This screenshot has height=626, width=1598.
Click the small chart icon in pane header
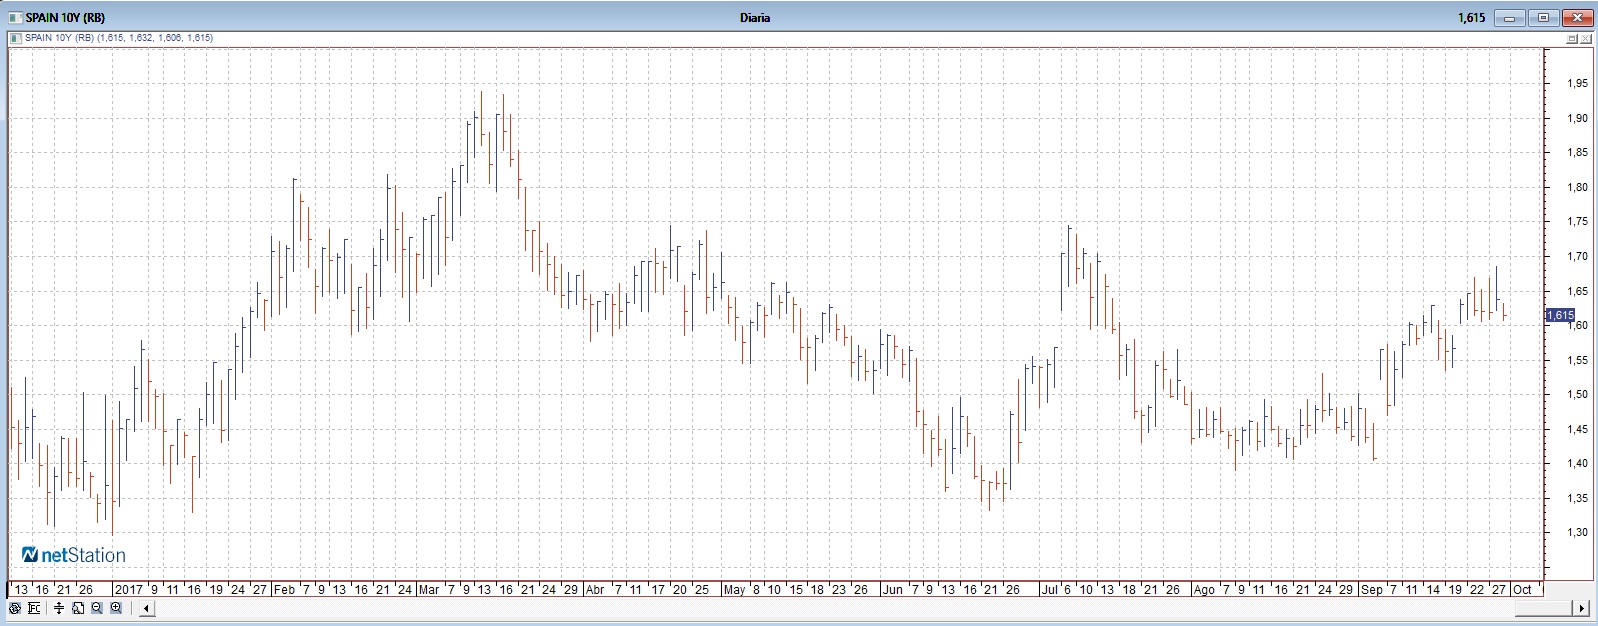pyautogui.click(x=16, y=38)
